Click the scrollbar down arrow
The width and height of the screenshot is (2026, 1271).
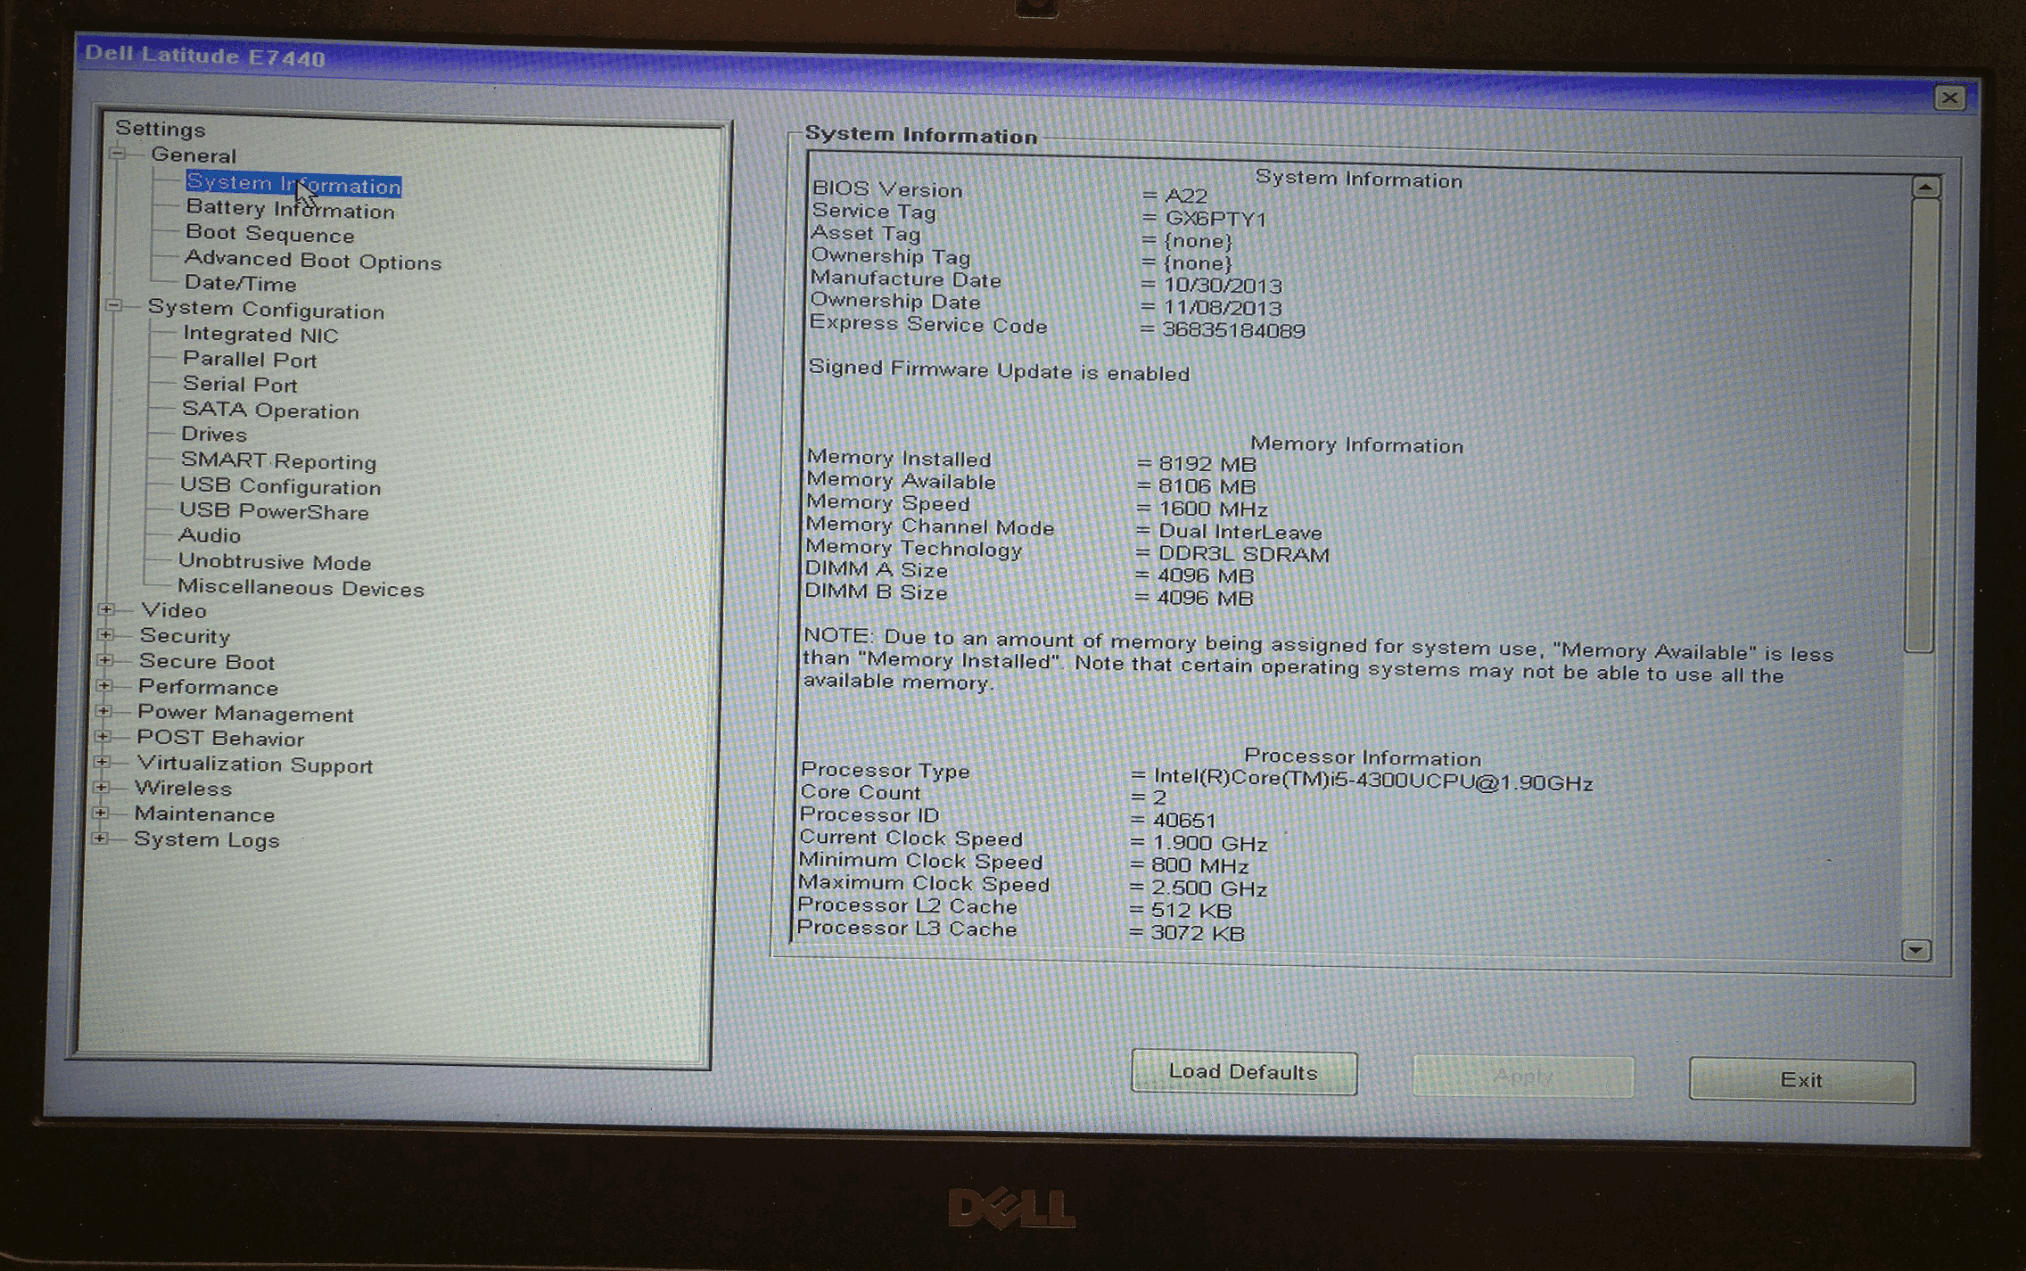click(x=1916, y=949)
